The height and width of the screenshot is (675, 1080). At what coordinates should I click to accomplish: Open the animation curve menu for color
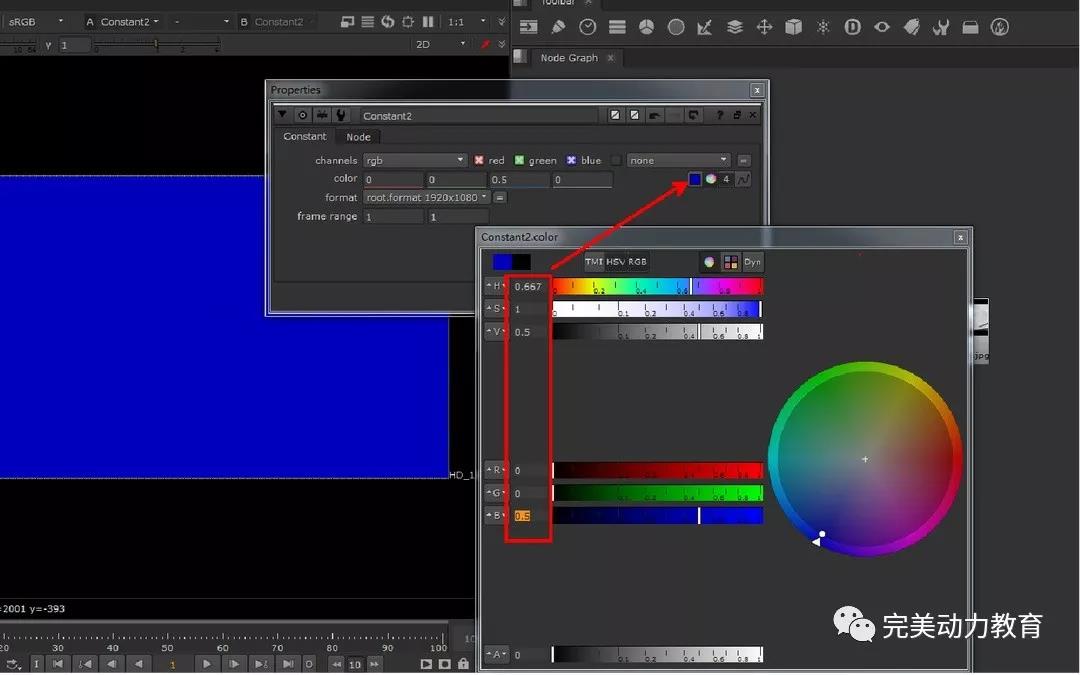pos(743,179)
